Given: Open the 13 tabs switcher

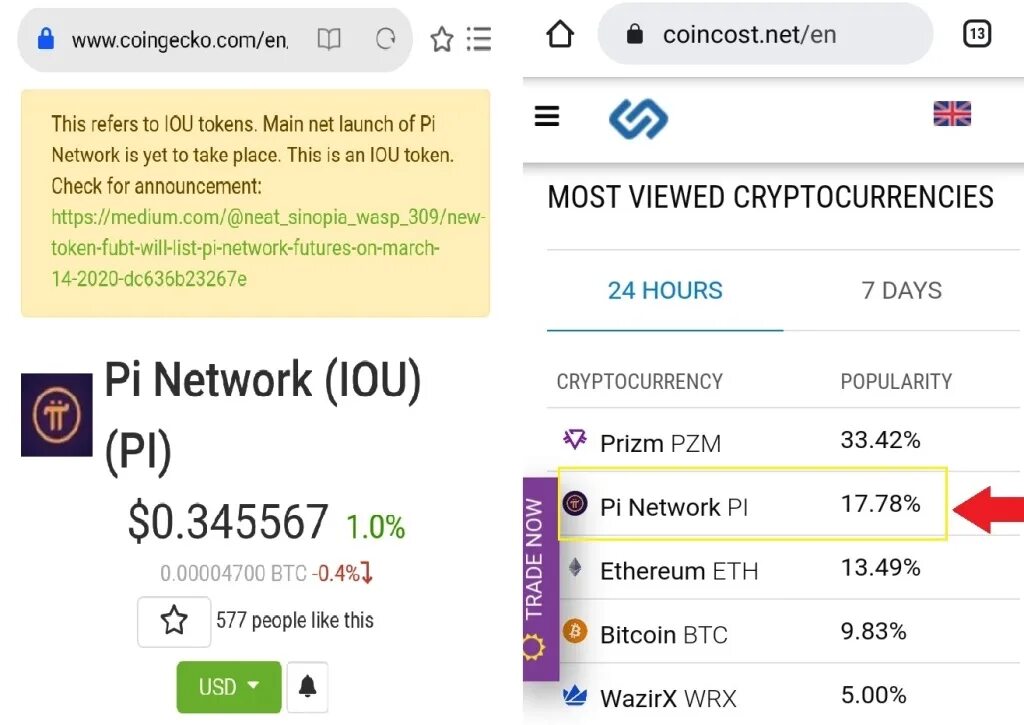Looking at the screenshot, I should (977, 33).
